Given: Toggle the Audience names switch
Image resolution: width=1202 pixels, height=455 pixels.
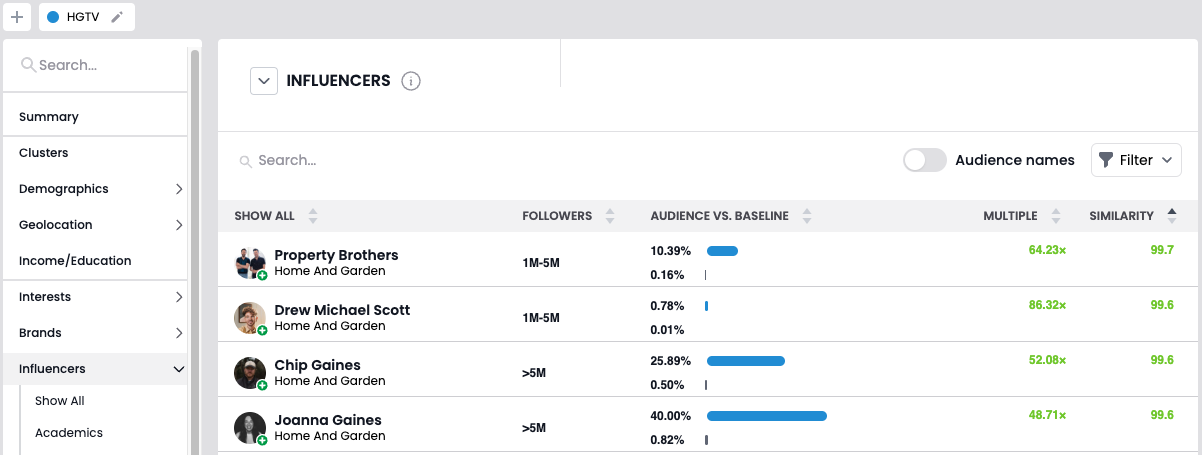Looking at the screenshot, I should [x=924, y=160].
